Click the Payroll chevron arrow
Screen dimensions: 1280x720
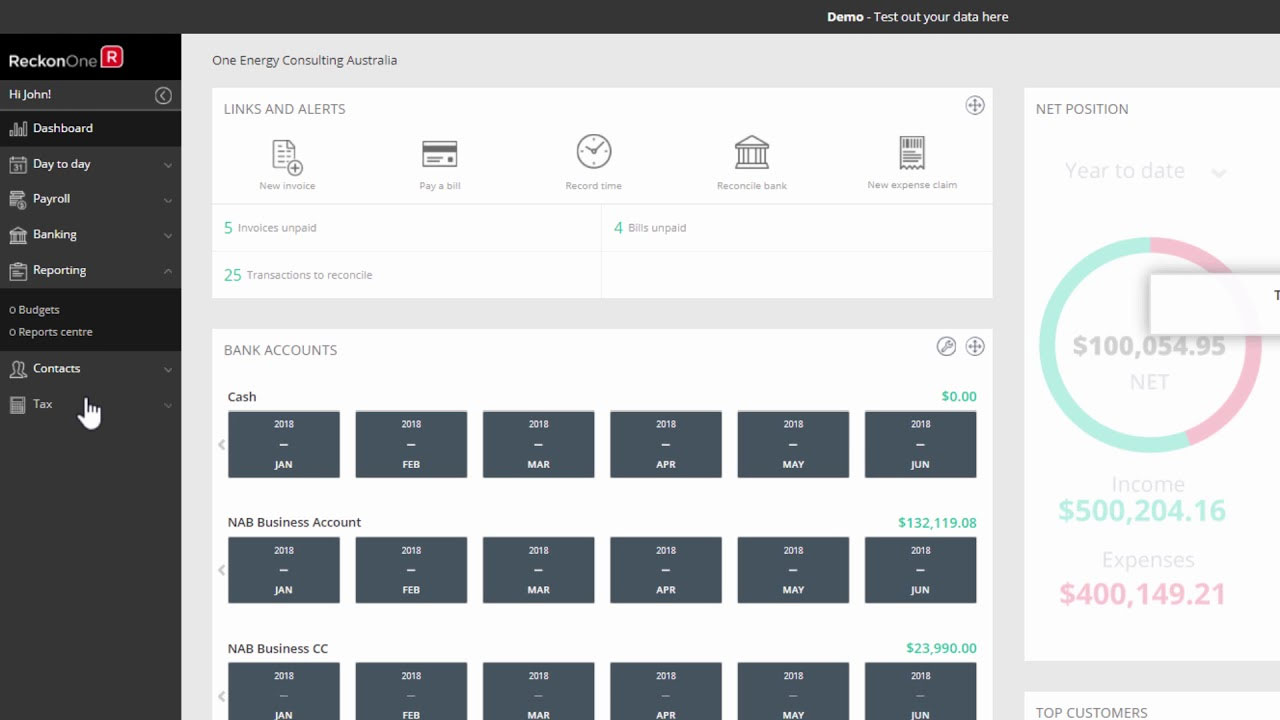pyautogui.click(x=168, y=200)
